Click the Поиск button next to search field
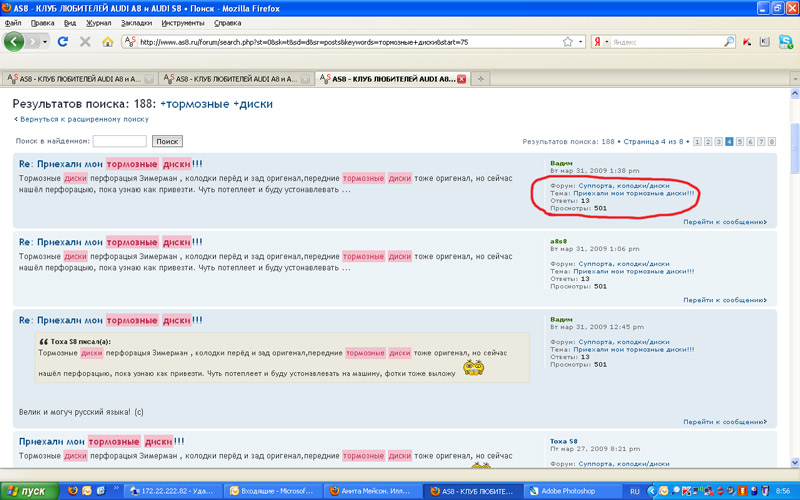The height and width of the screenshot is (500, 800). pos(167,142)
